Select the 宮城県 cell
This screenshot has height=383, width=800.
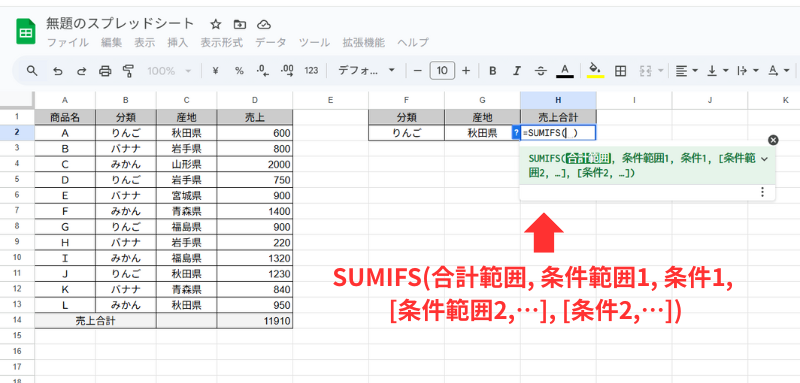tap(187, 196)
